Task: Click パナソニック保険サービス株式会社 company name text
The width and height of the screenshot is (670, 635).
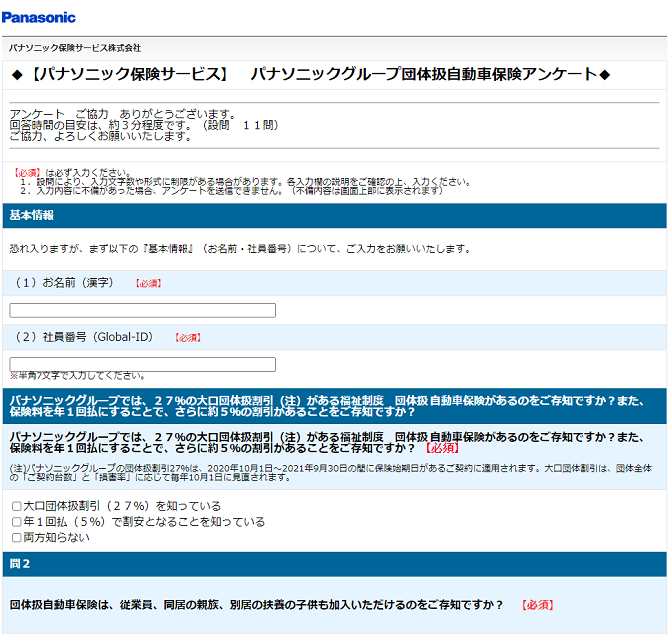Action: pyautogui.click(x=75, y=48)
